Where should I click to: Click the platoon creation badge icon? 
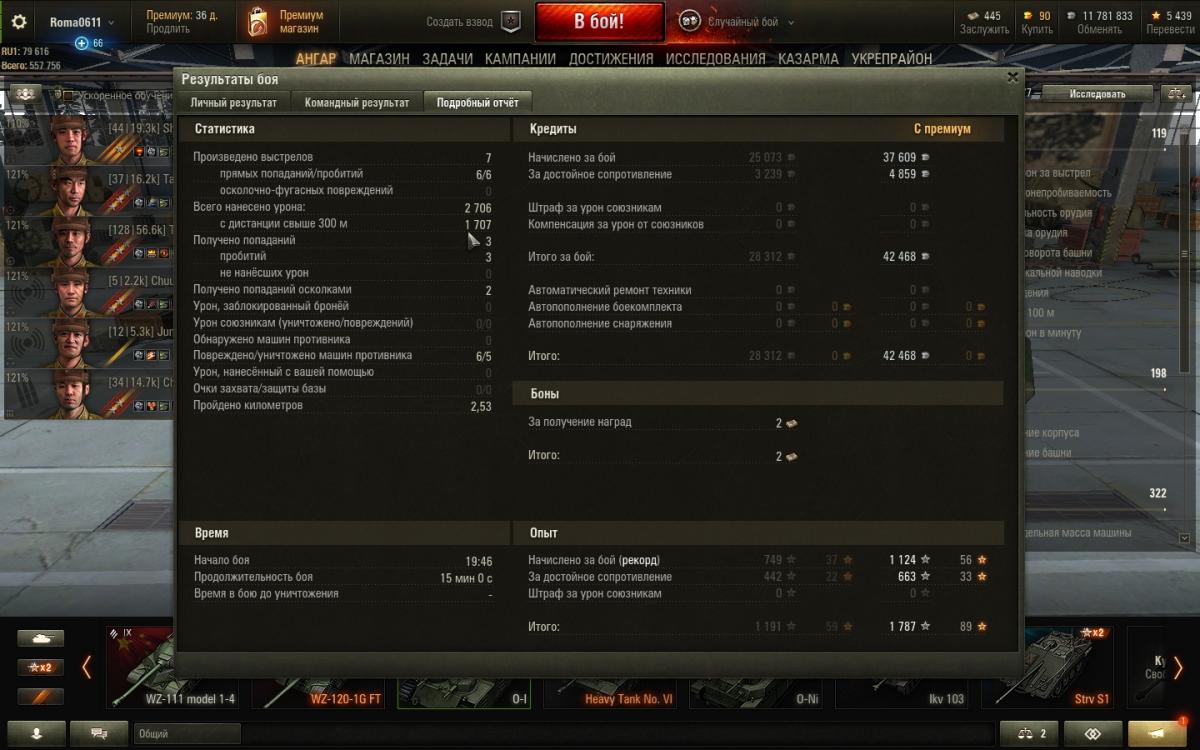click(511, 21)
